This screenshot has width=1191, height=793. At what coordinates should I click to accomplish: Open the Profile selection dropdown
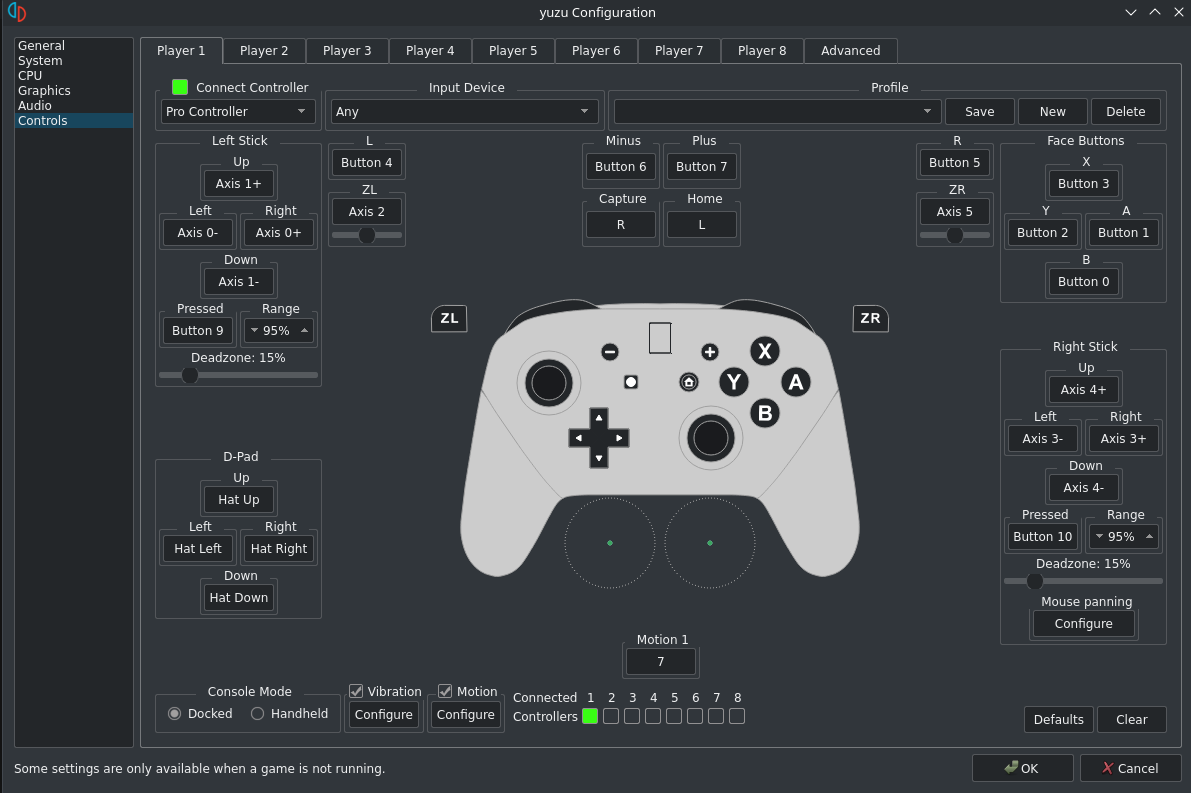pyautogui.click(x=777, y=112)
